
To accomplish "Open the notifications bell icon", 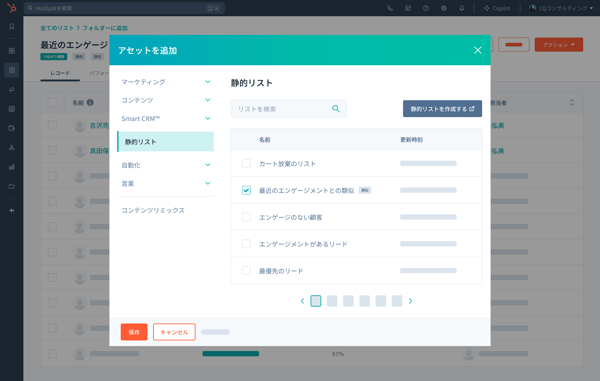I will [462, 8].
